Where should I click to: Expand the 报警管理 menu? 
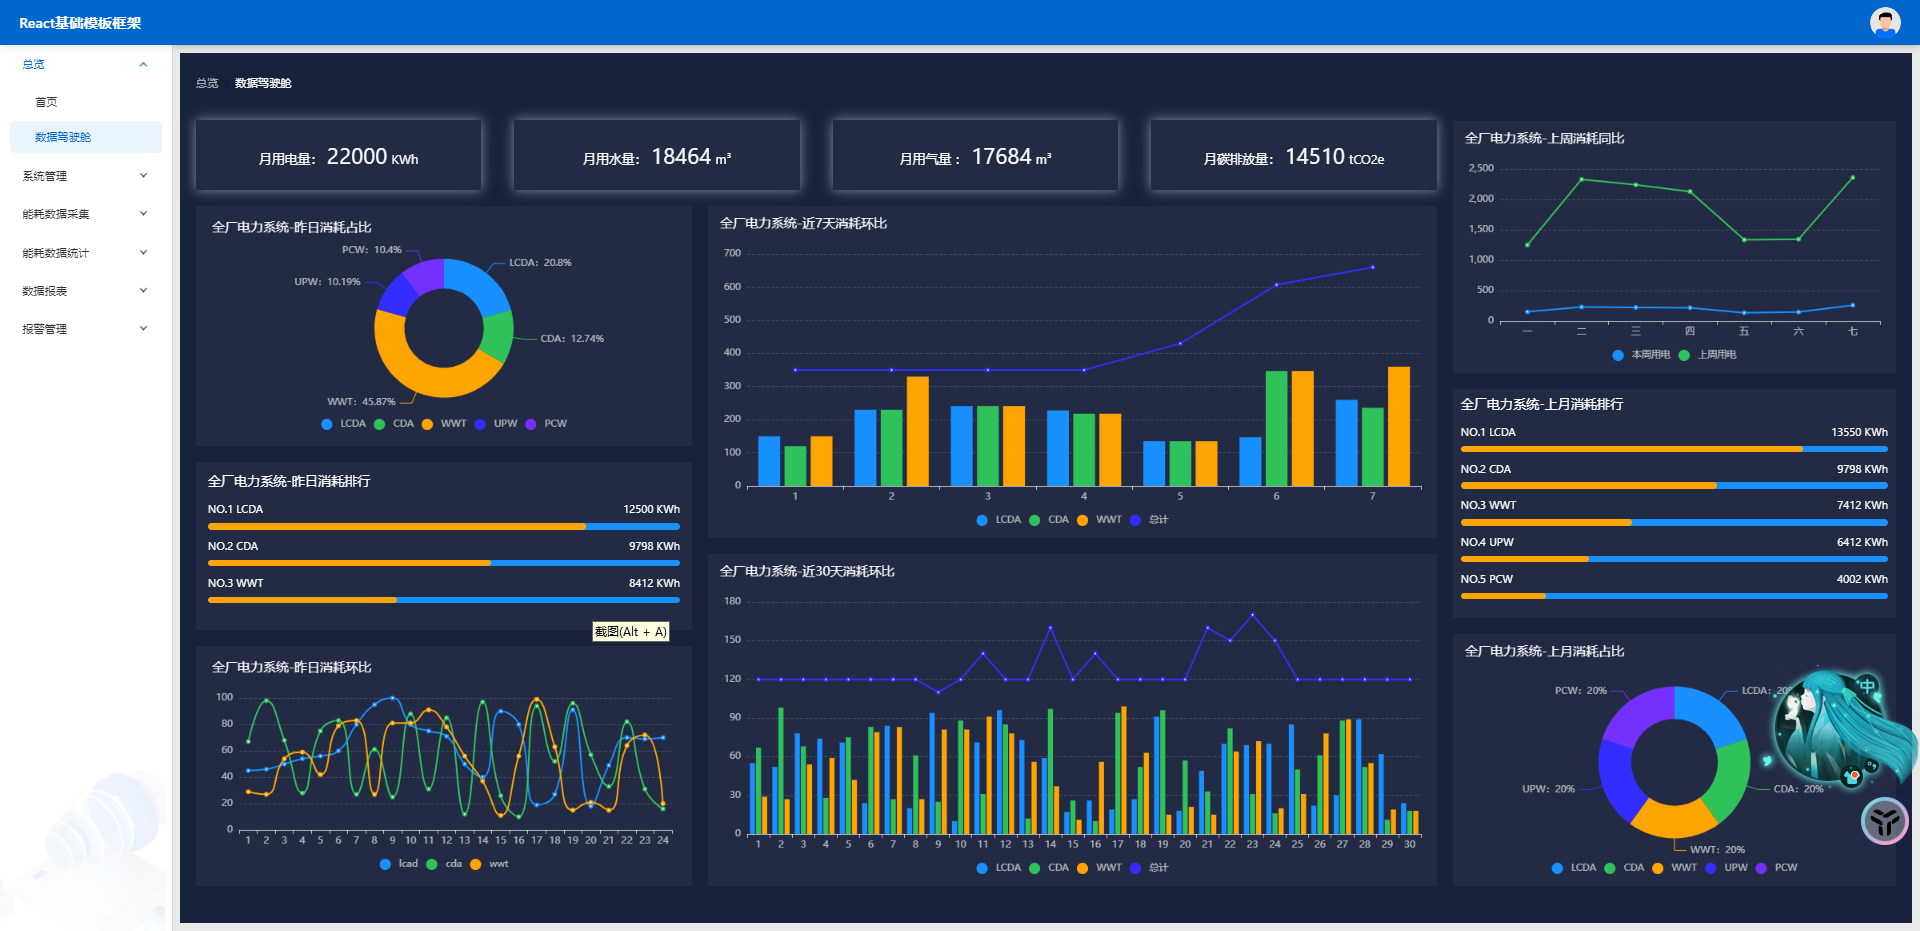86,329
